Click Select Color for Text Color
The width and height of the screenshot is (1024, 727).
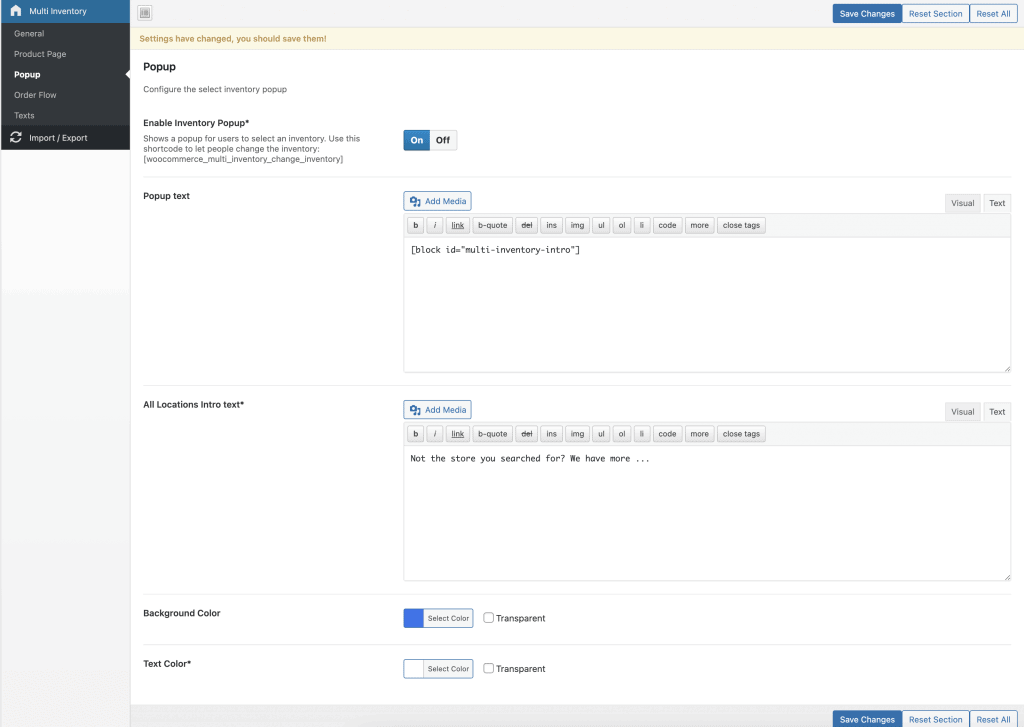pyautogui.click(x=448, y=669)
